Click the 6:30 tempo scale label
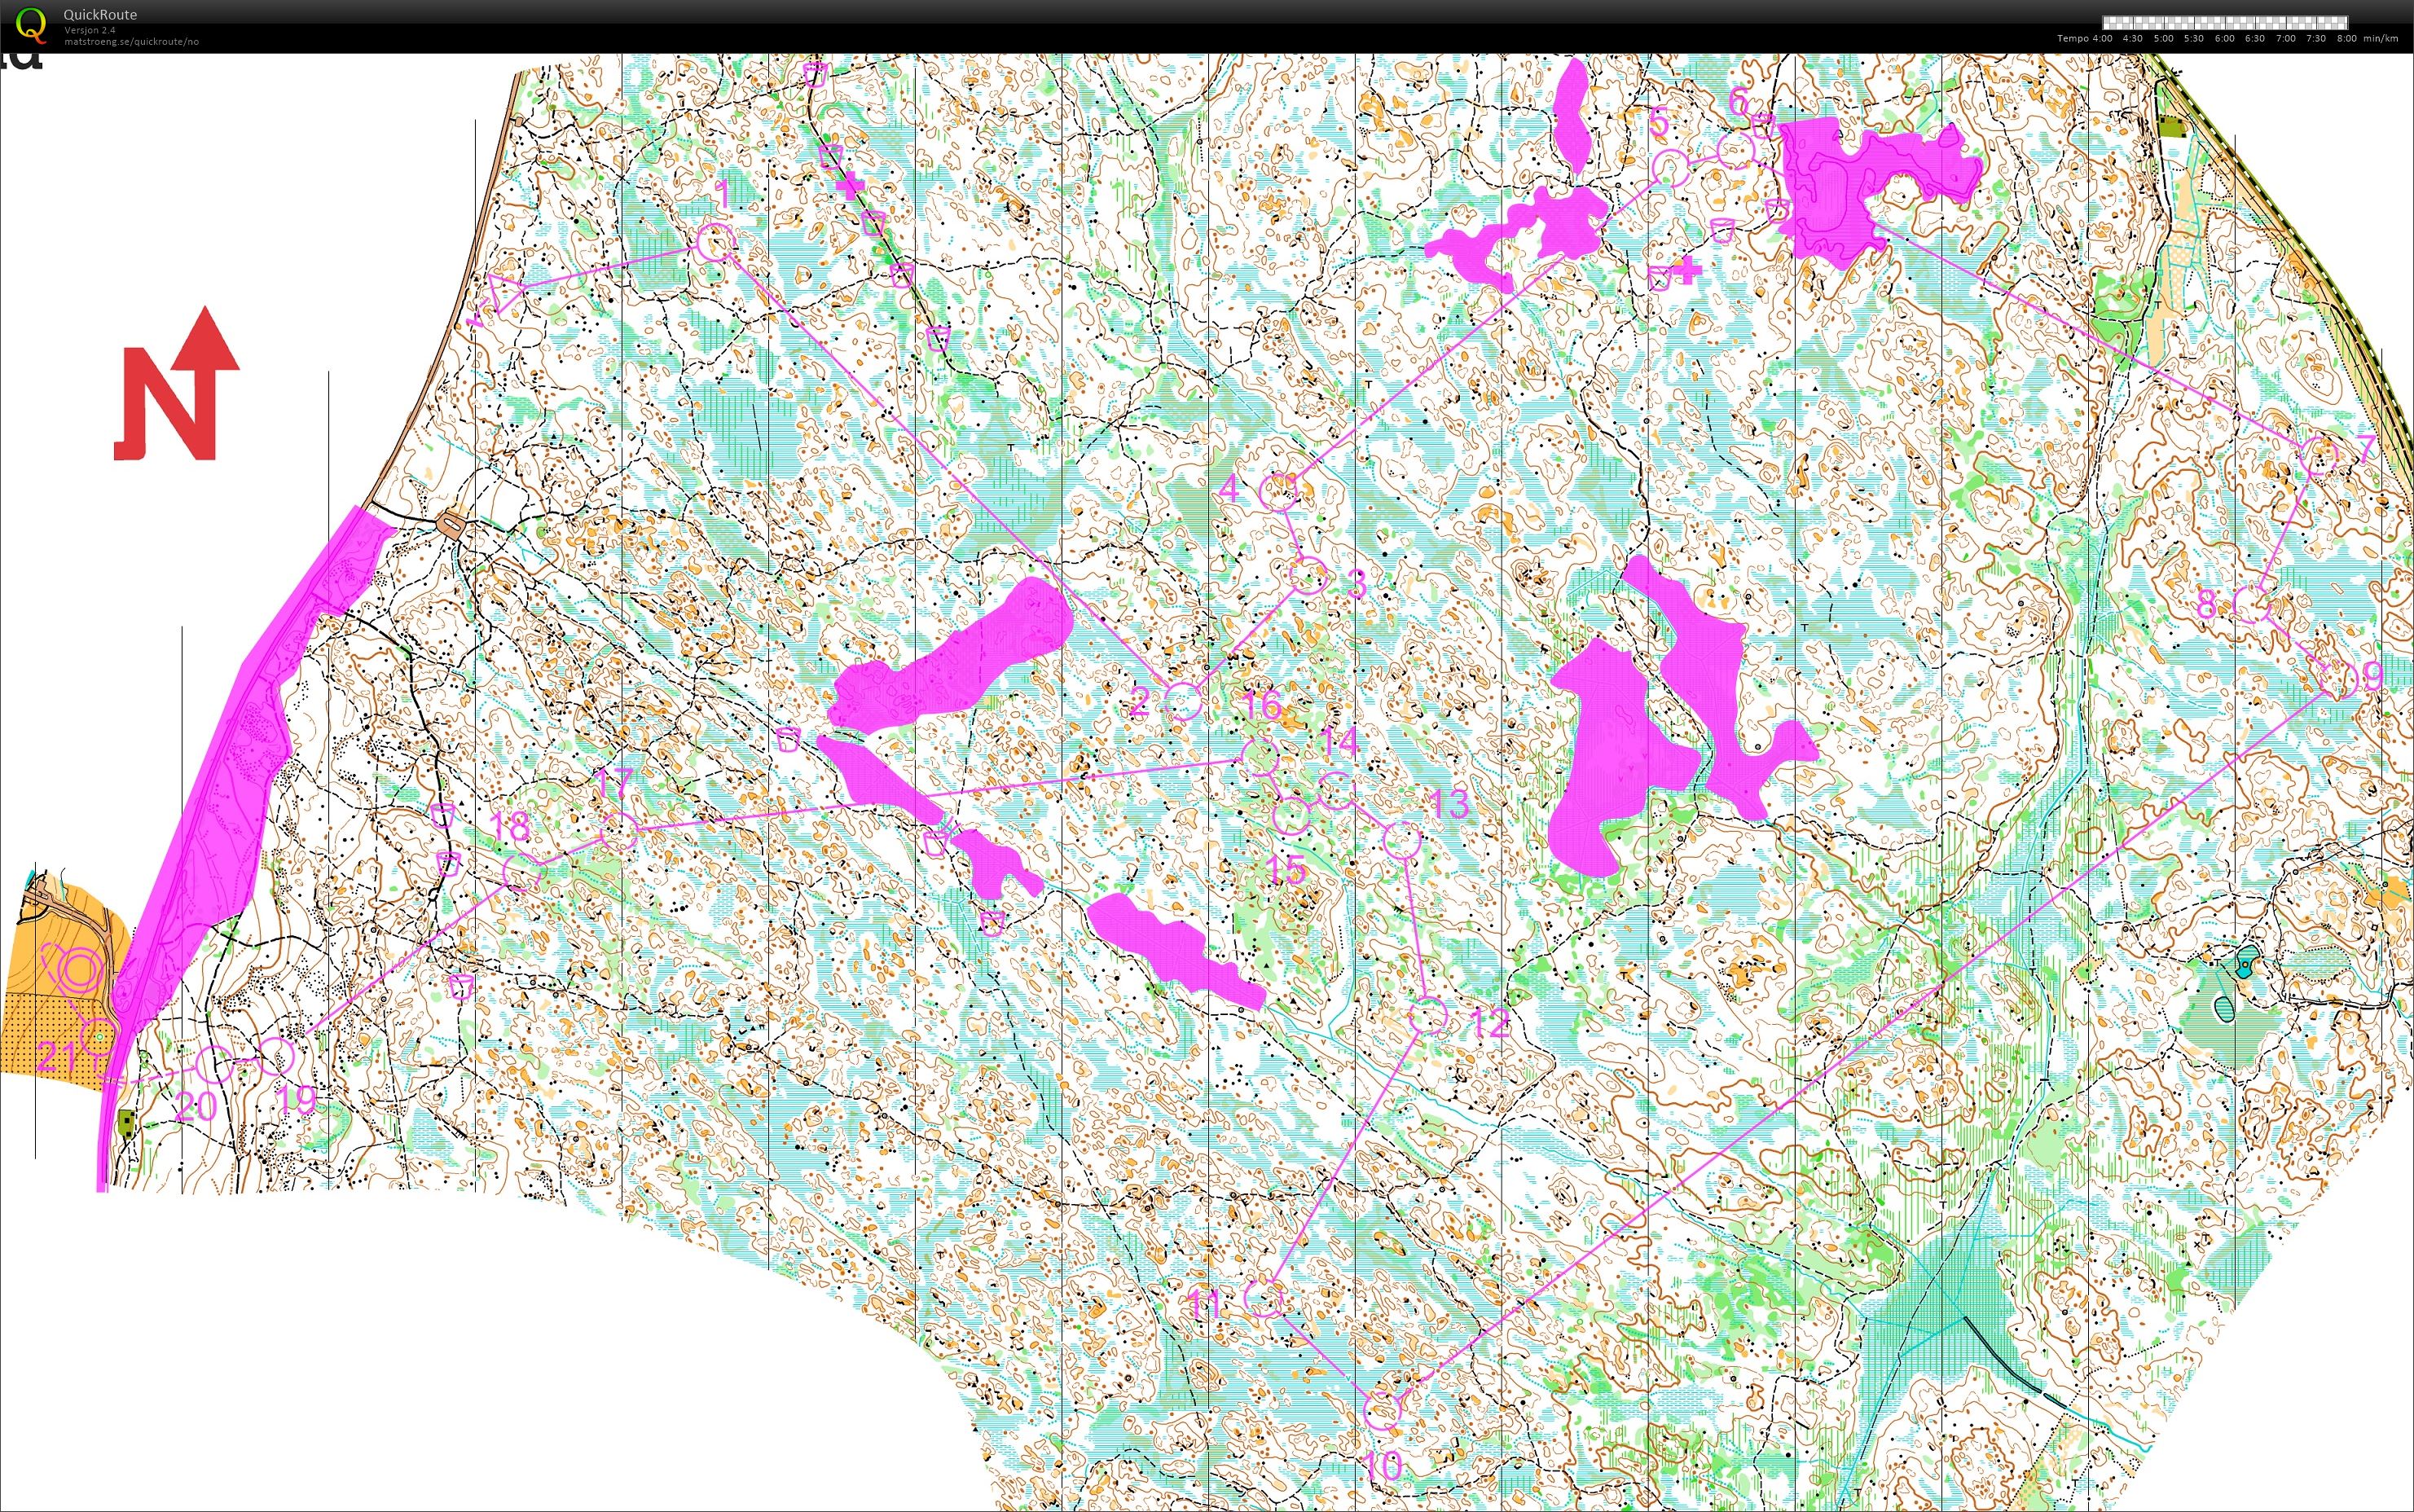The width and height of the screenshot is (2414, 1512). click(x=2255, y=39)
